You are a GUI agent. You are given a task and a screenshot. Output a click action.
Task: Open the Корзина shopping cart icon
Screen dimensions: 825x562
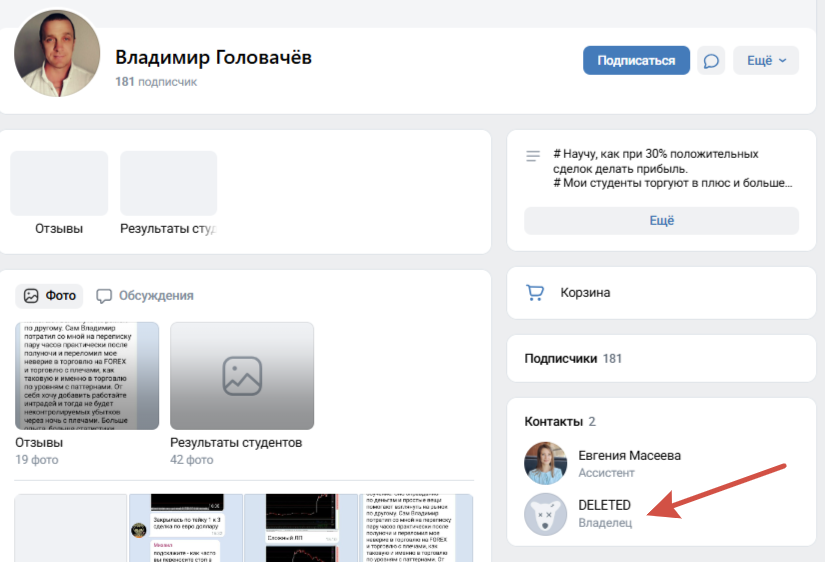point(535,293)
